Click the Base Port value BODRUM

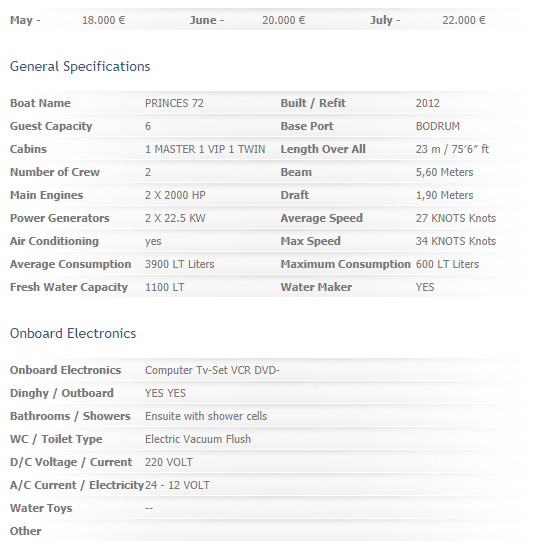pyautogui.click(x=438, y=126)
